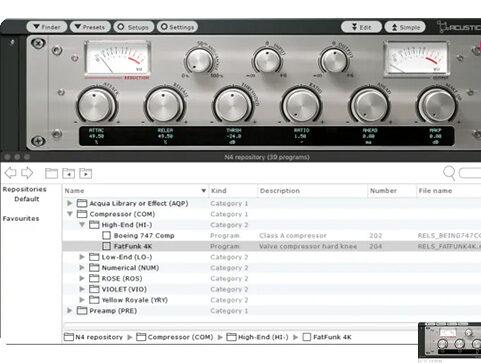The image size is (481, 363).
Task: Click the folder icon with right arrow
Action: (85, 173)
